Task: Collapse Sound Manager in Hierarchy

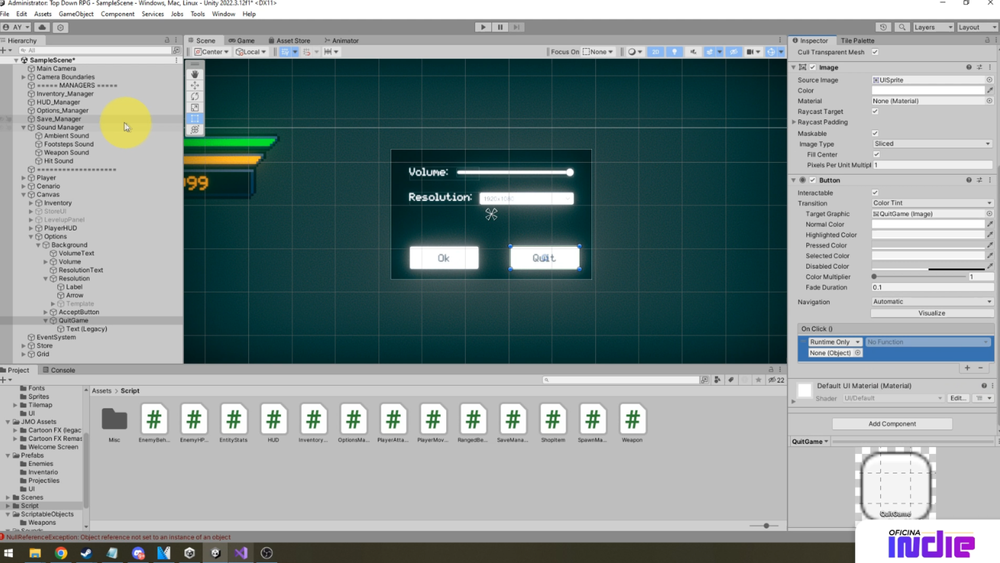Action: click(x=24, y=128)
